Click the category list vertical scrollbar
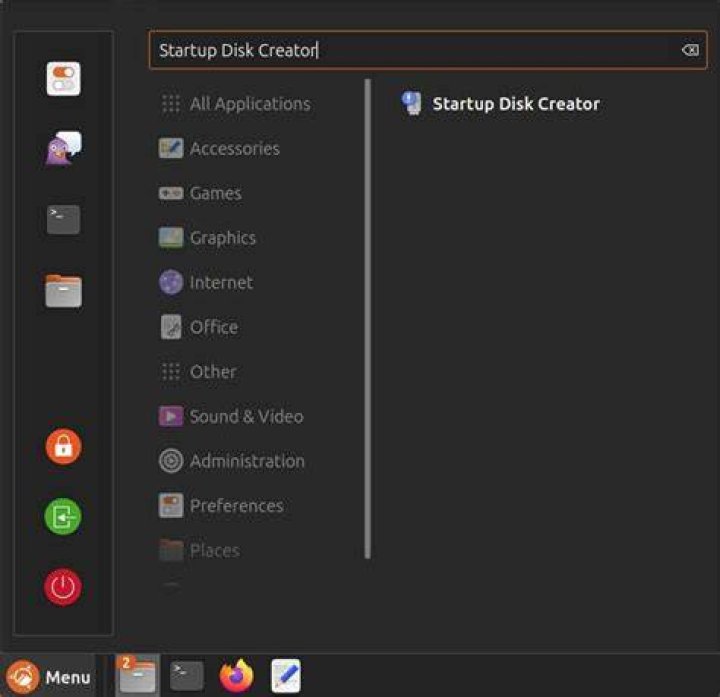This screenshot has height=697, width=720. pyautogui.click(x=367, y=319)
